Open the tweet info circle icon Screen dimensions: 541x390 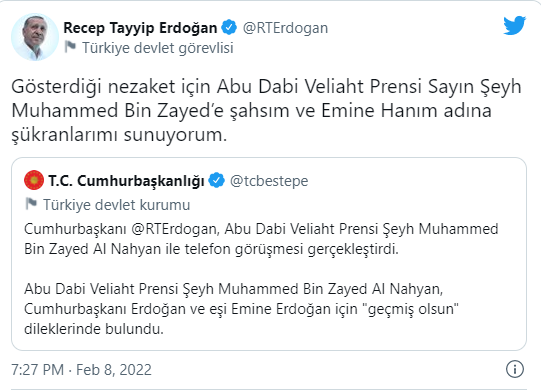(x=515, y=369)
